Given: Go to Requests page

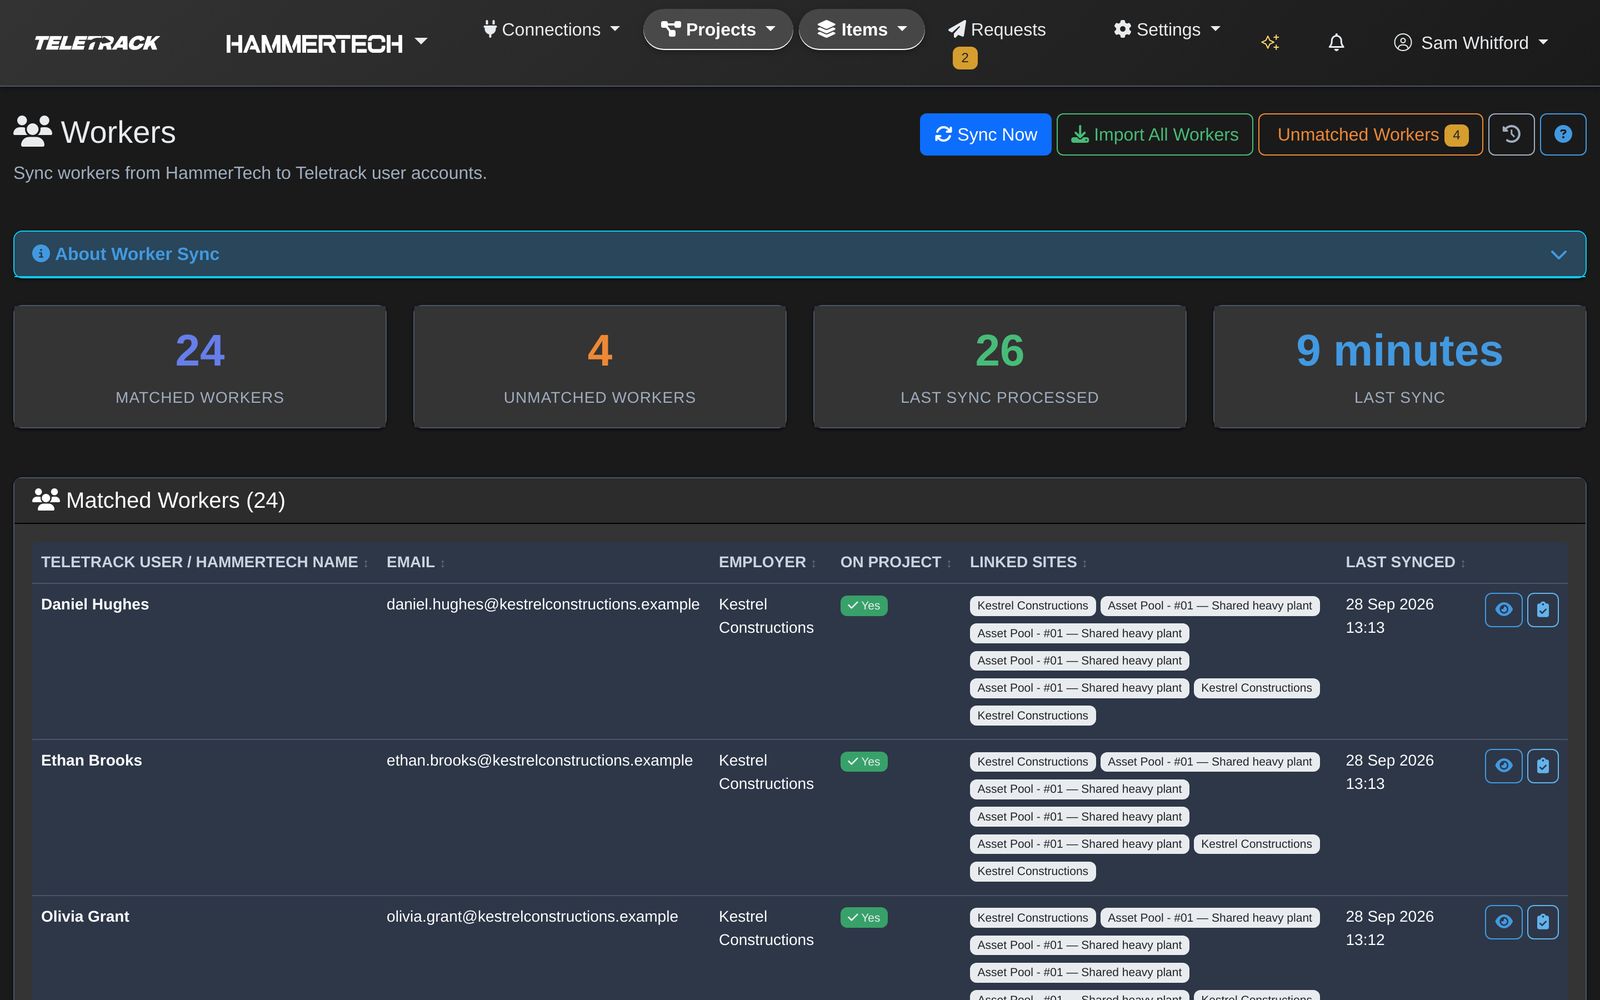Looking at the screenshot, I should coord(997,30).
